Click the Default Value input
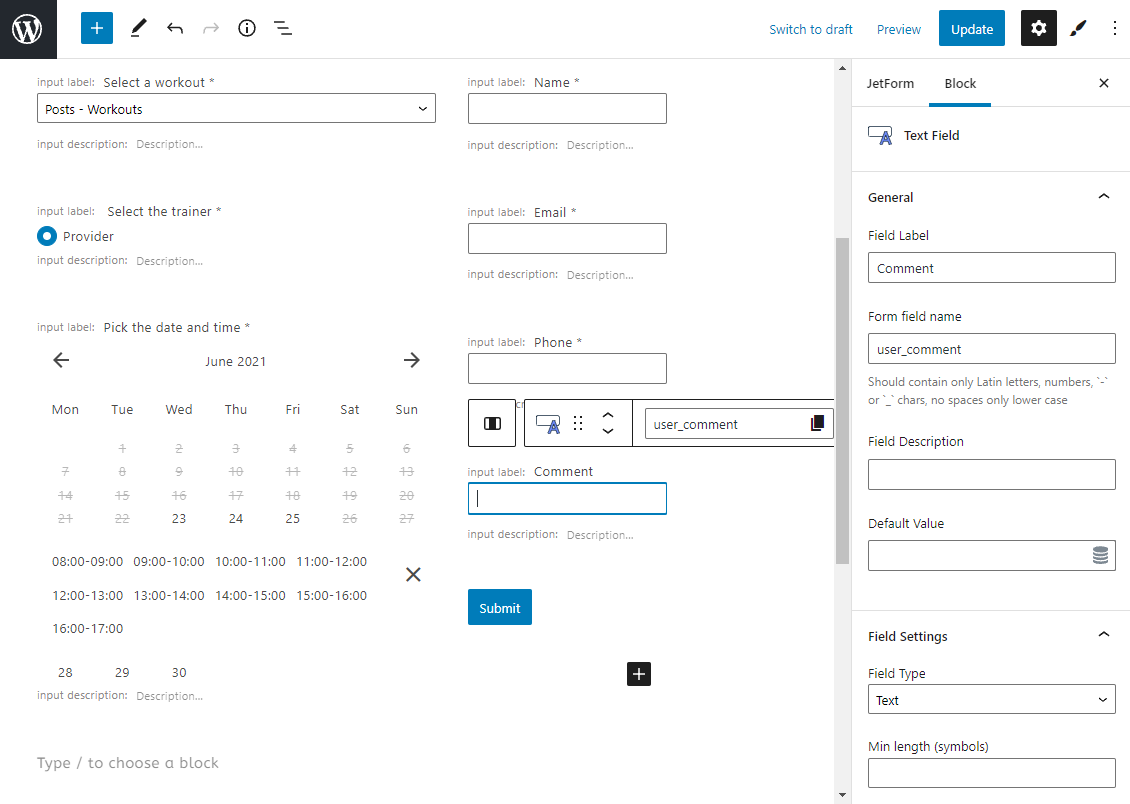The height and width of the screenshot is (804, 1130). (x=992, y=555)
